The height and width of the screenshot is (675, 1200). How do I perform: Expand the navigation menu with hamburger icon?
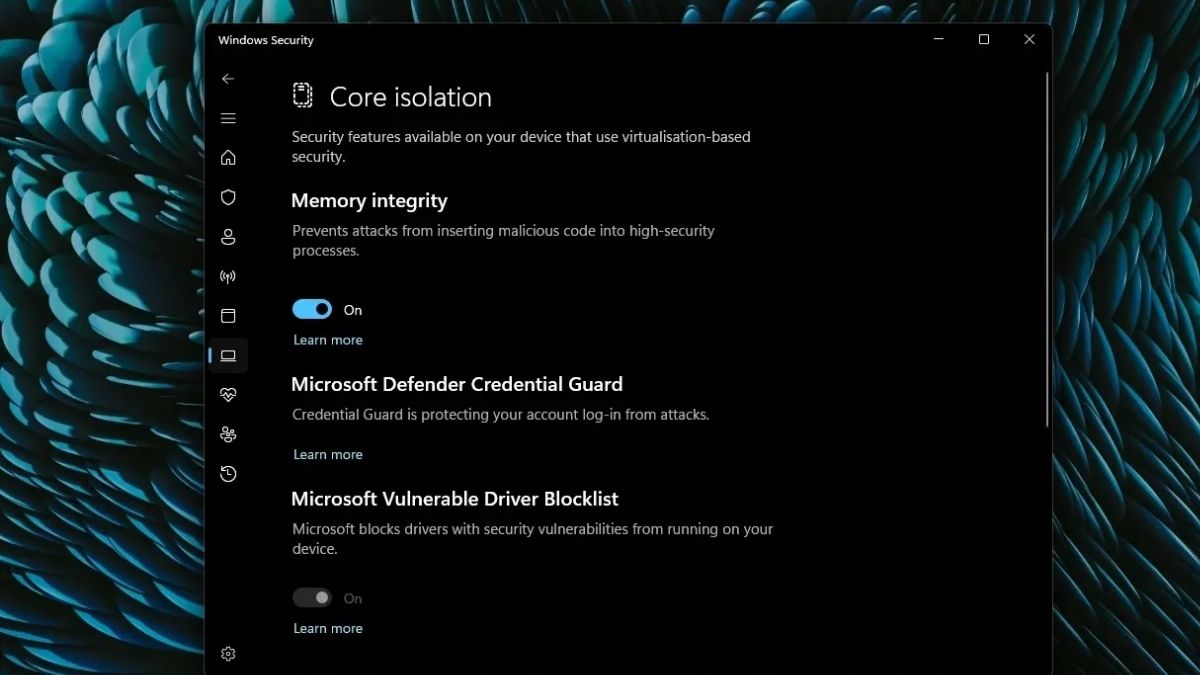(x=228, y=117)
